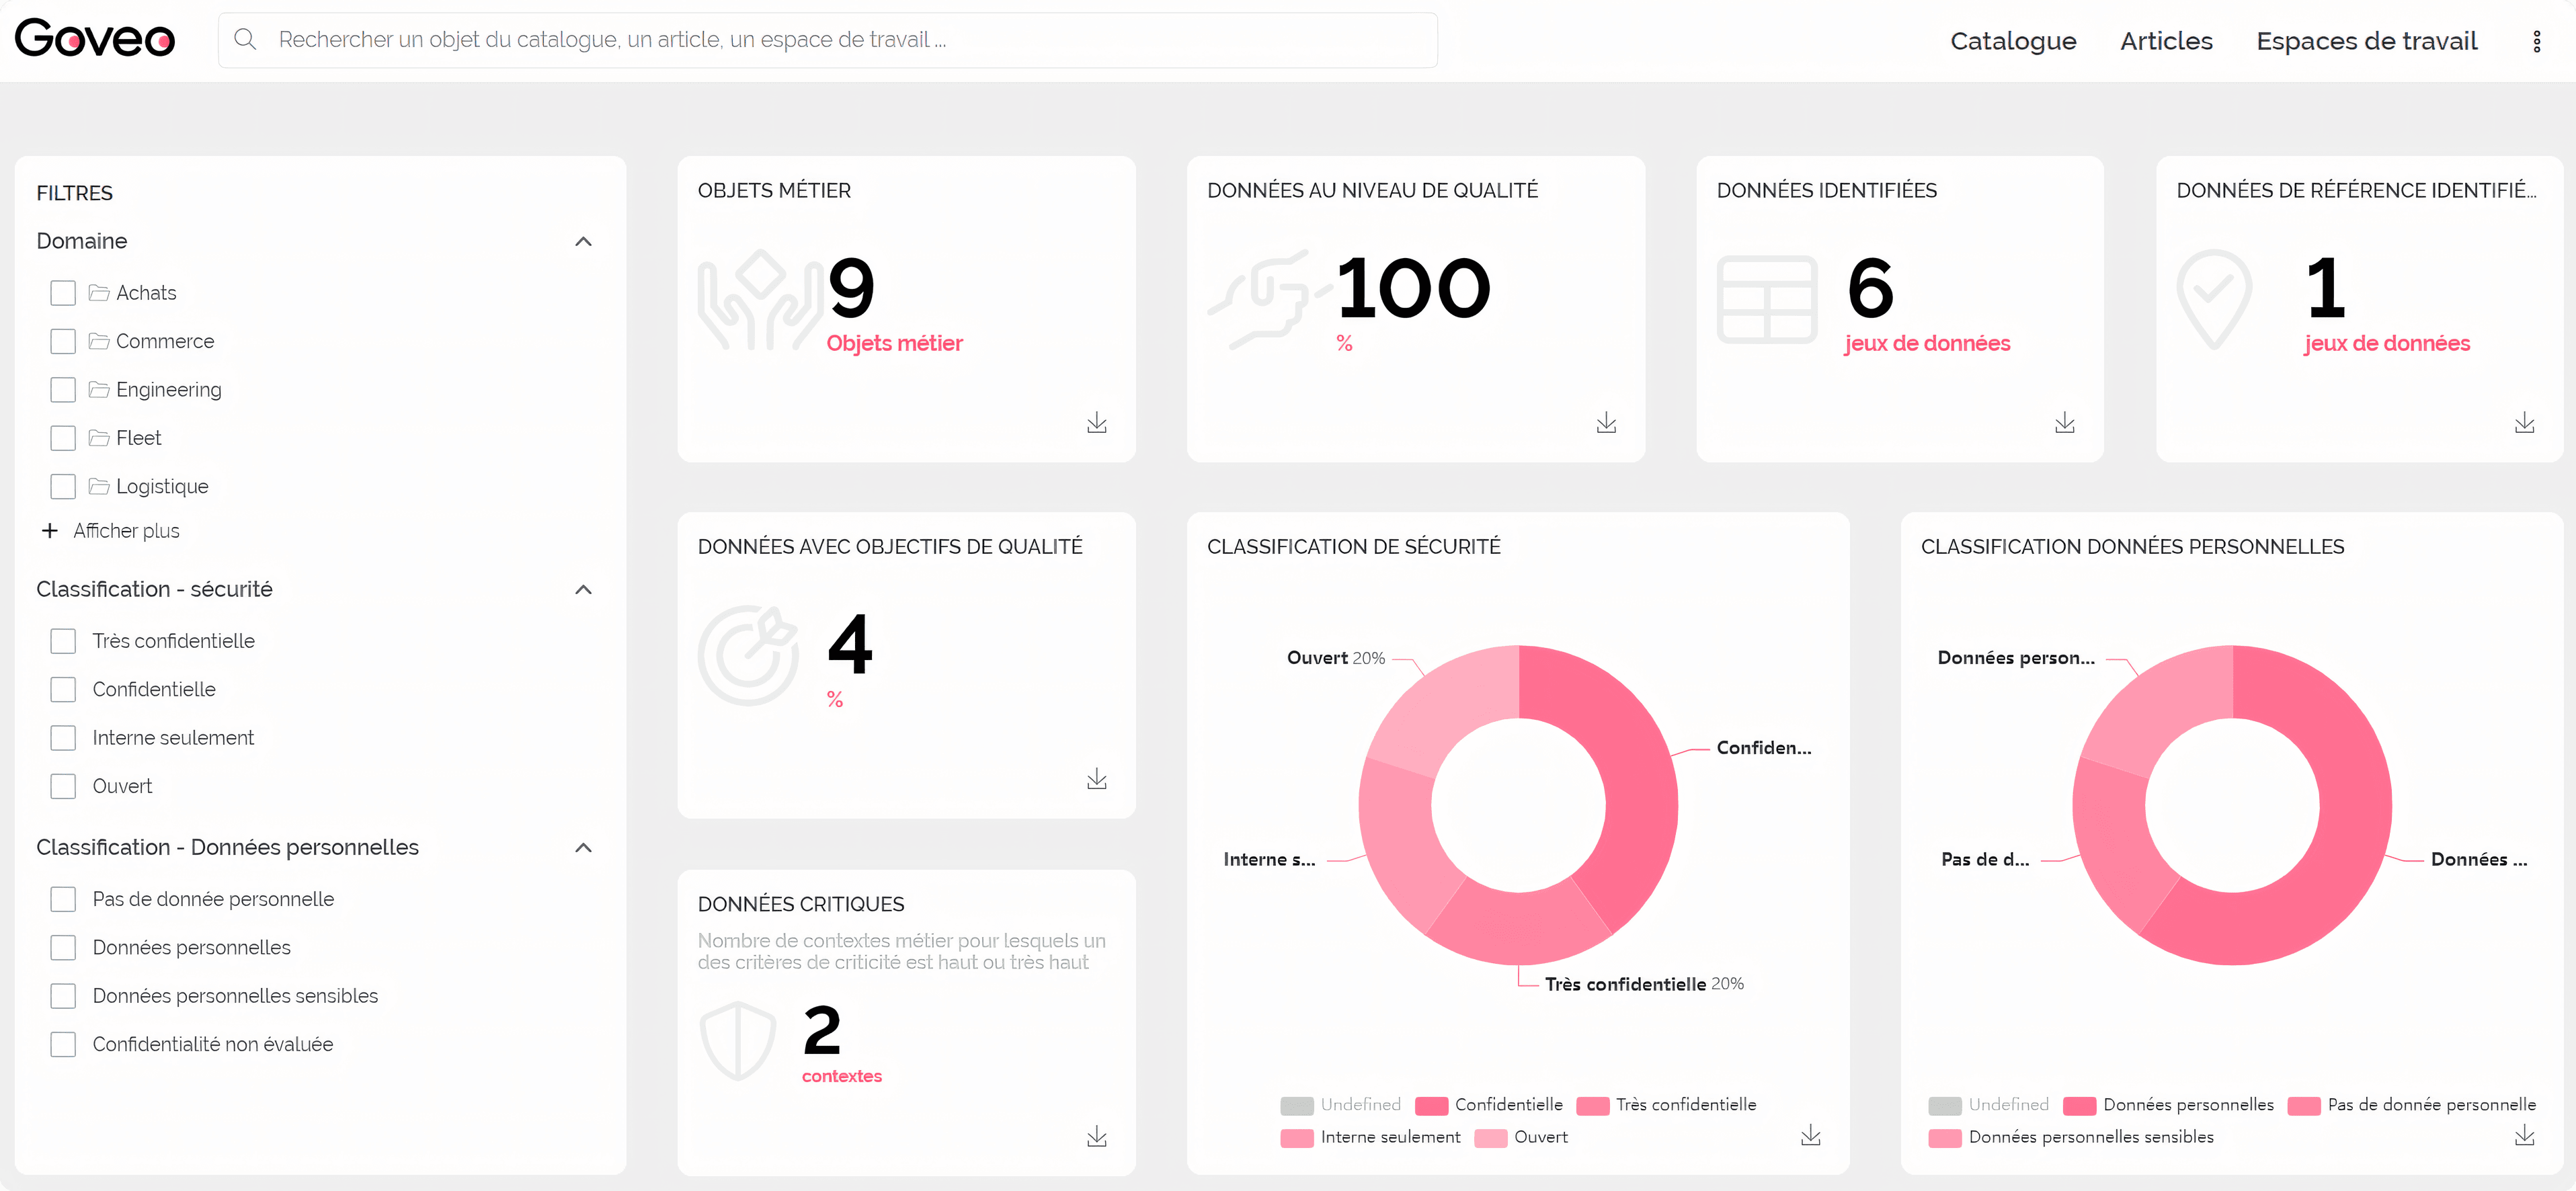2576x1191 pixels.
Task: Click the Fleet folder icon
Action: click(x=98, y=438)
